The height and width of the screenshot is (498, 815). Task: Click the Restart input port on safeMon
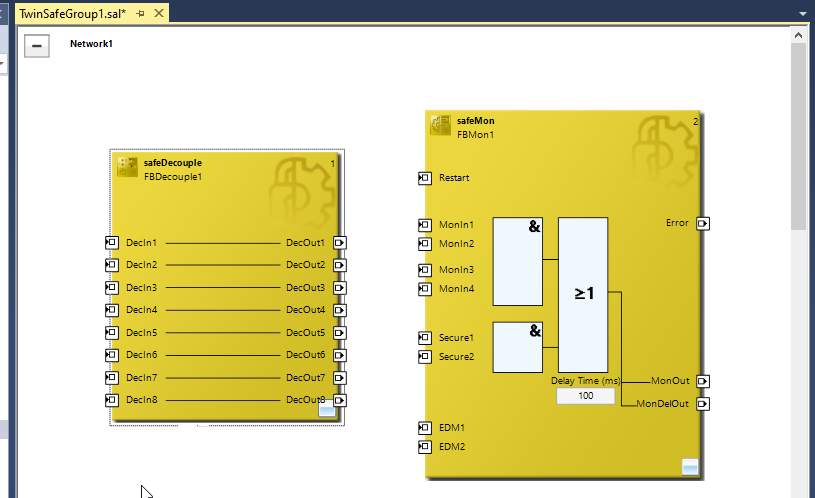(x=425, y=178)
